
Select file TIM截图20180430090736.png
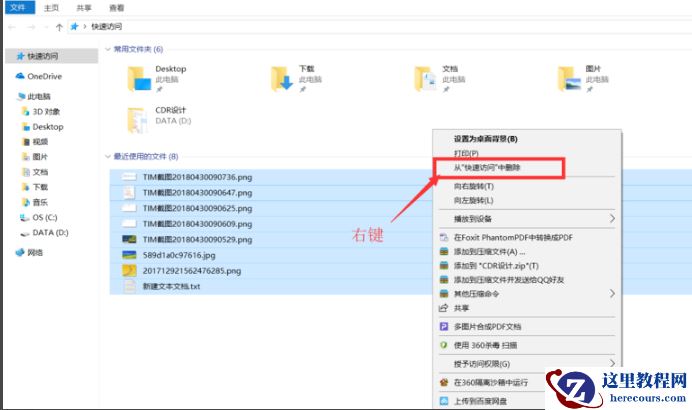click(197, 177)
